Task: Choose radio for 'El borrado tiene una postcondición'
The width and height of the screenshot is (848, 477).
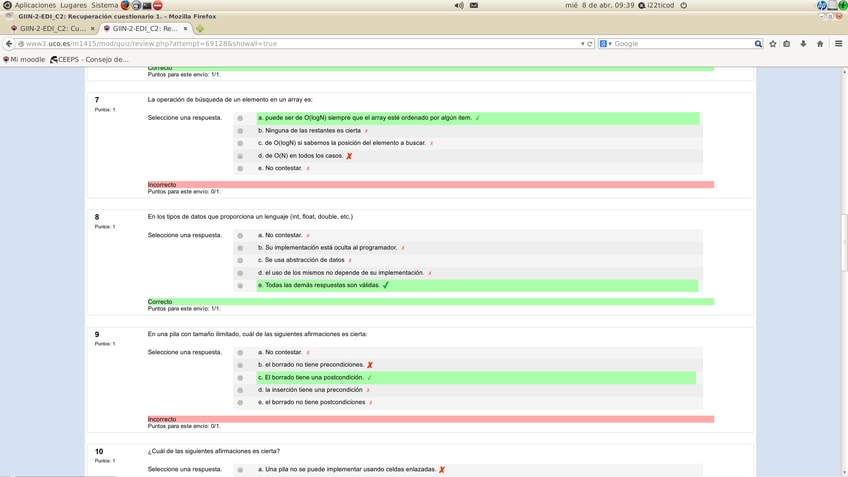Action: pos(240,378)
